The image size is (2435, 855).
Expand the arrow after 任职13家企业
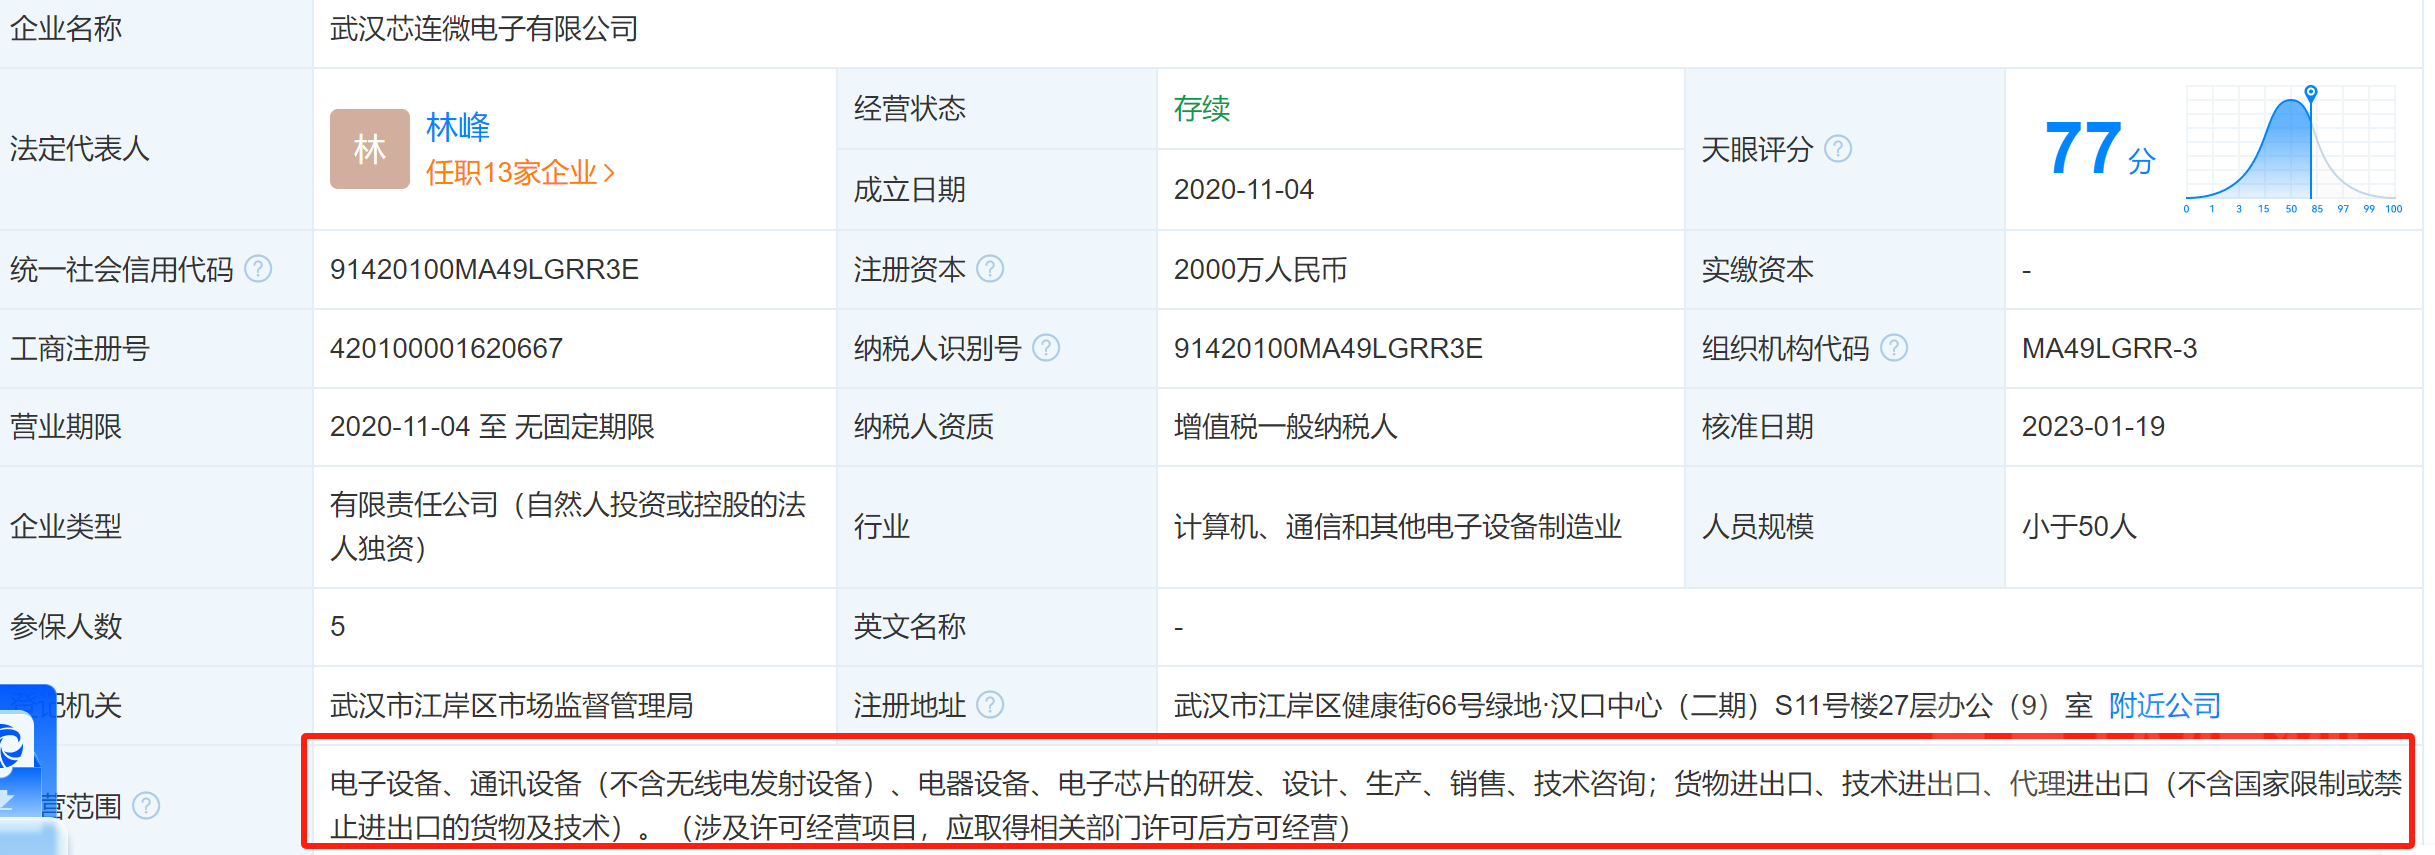pos(609,174)
